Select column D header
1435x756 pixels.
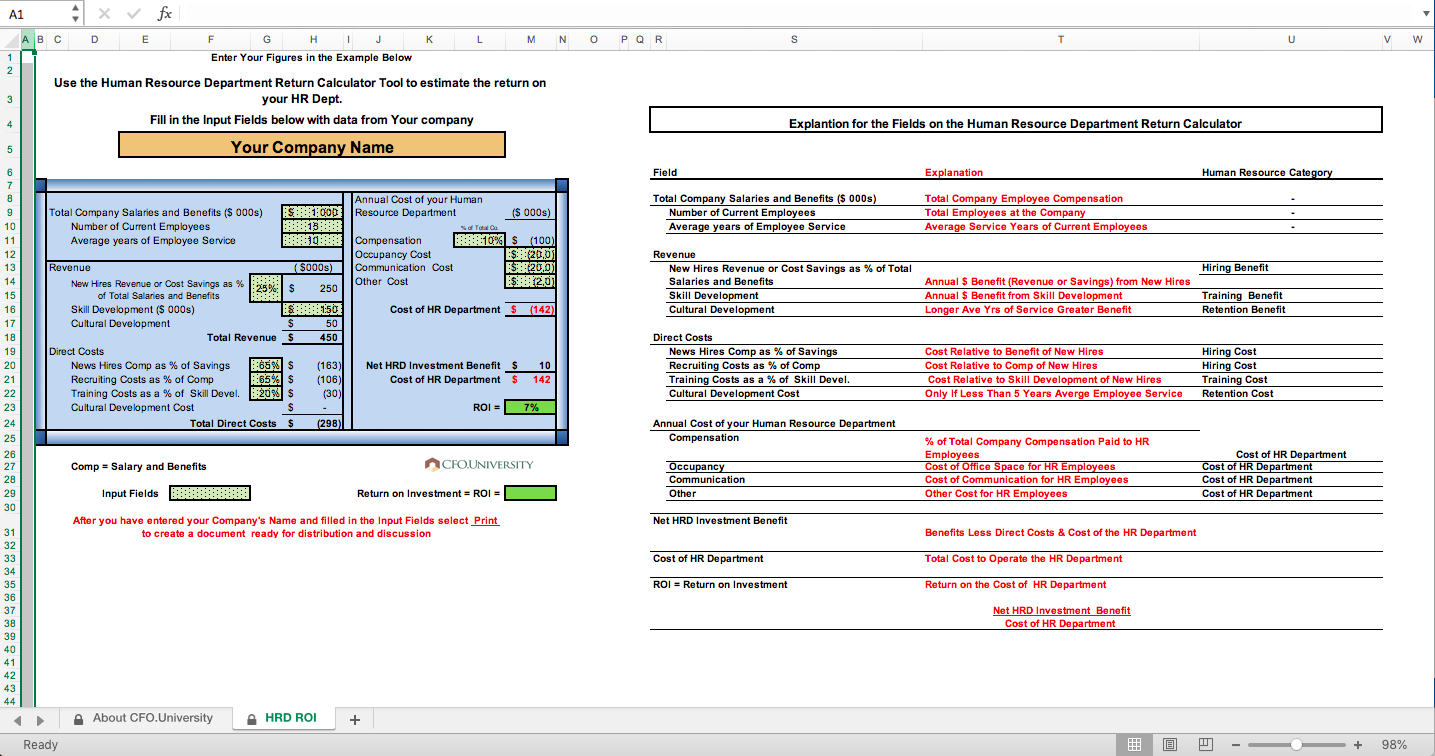[x=94, y=40]
